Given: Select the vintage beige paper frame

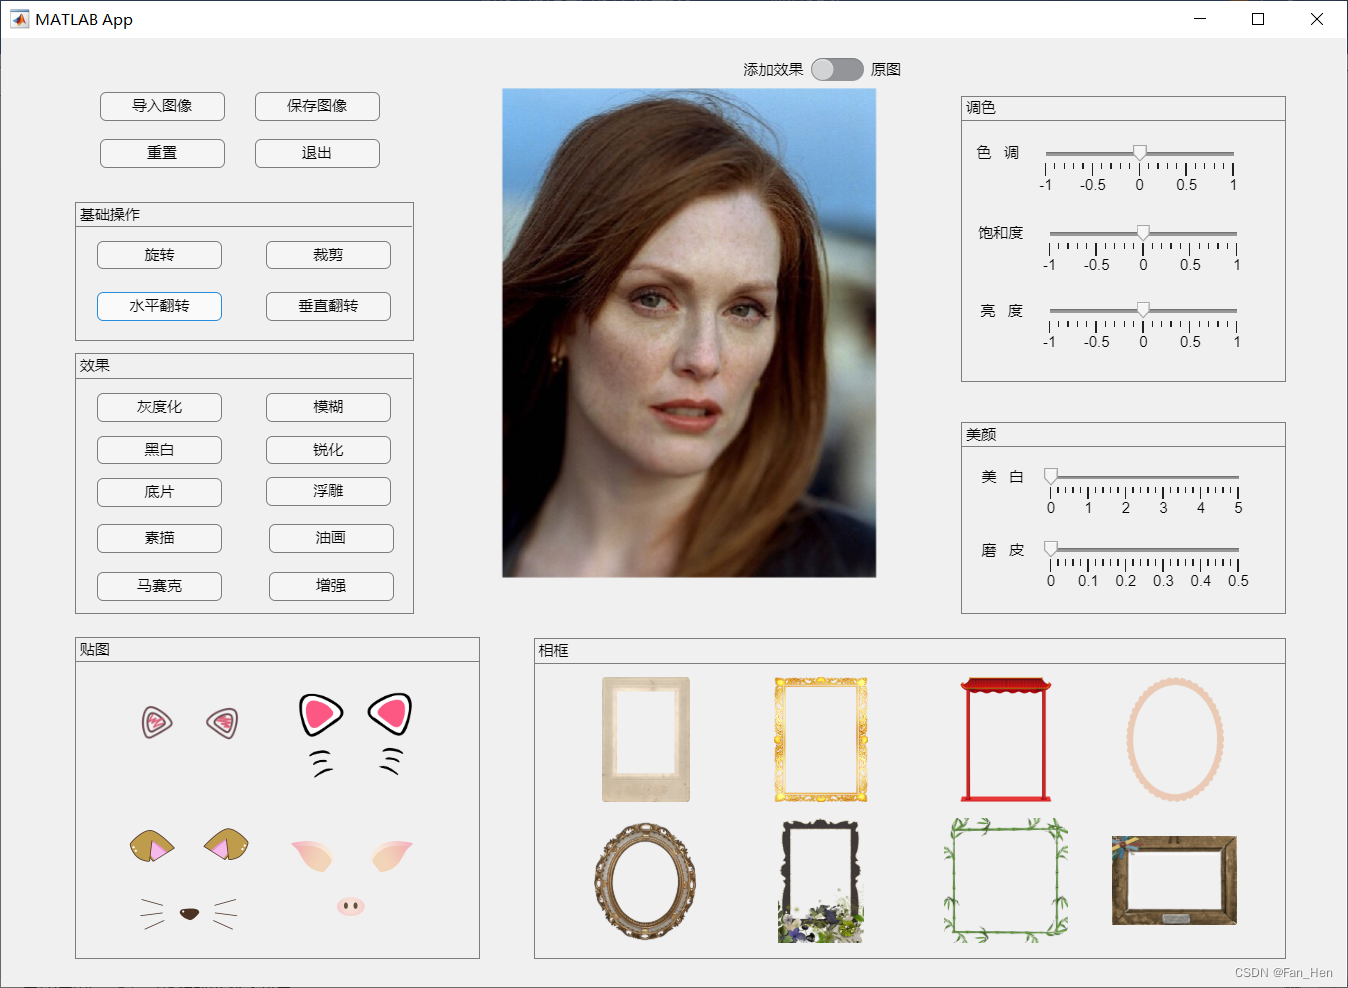Looking at the screenshot, I should [646, 739].
